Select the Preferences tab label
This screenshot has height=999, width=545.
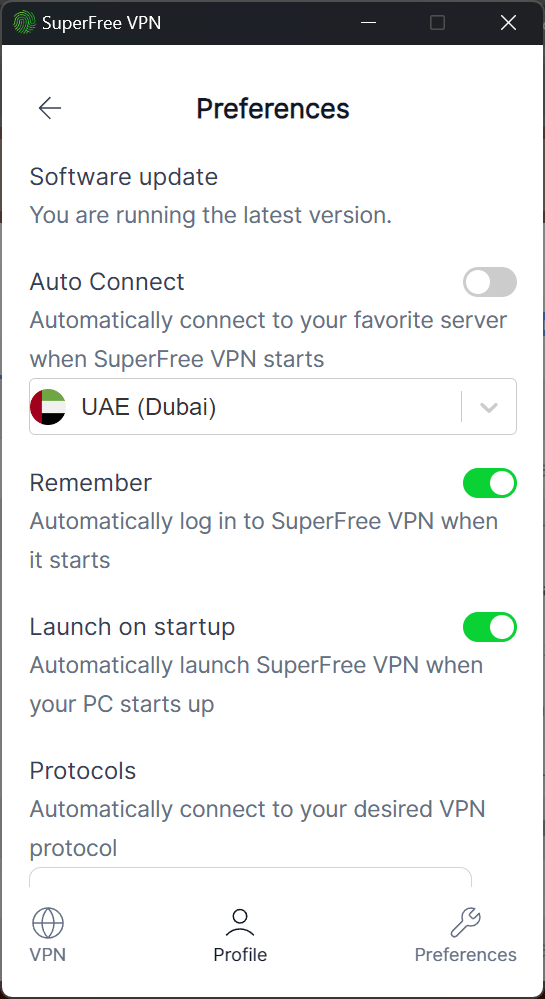click(465, 954)
